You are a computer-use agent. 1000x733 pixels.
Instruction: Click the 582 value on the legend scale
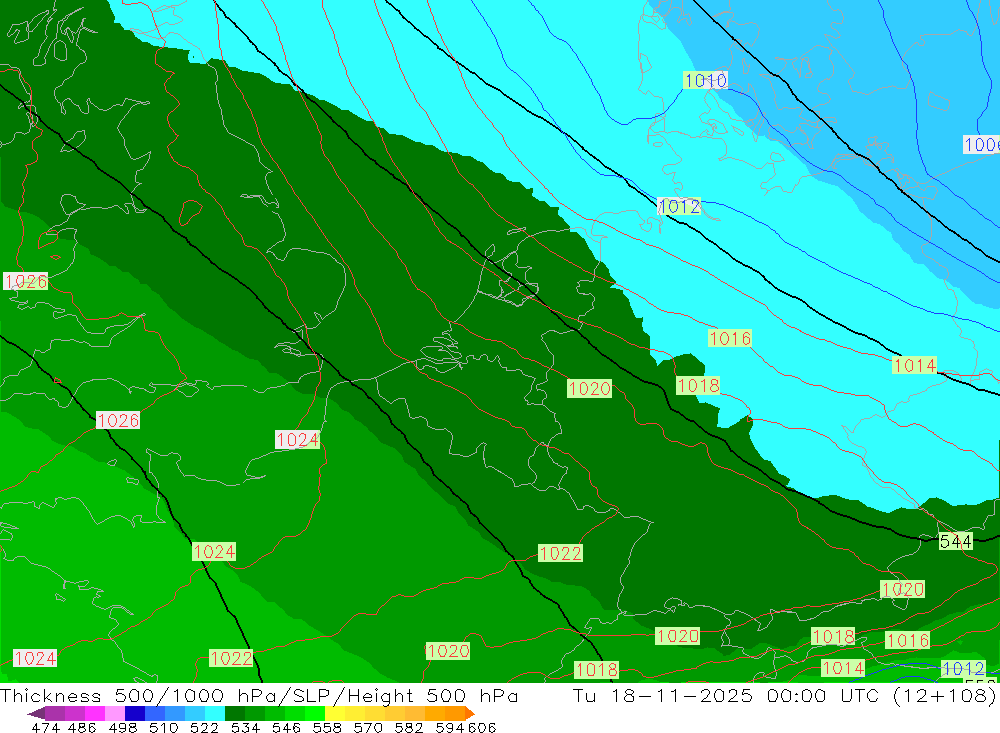click(x=408, y=727)
